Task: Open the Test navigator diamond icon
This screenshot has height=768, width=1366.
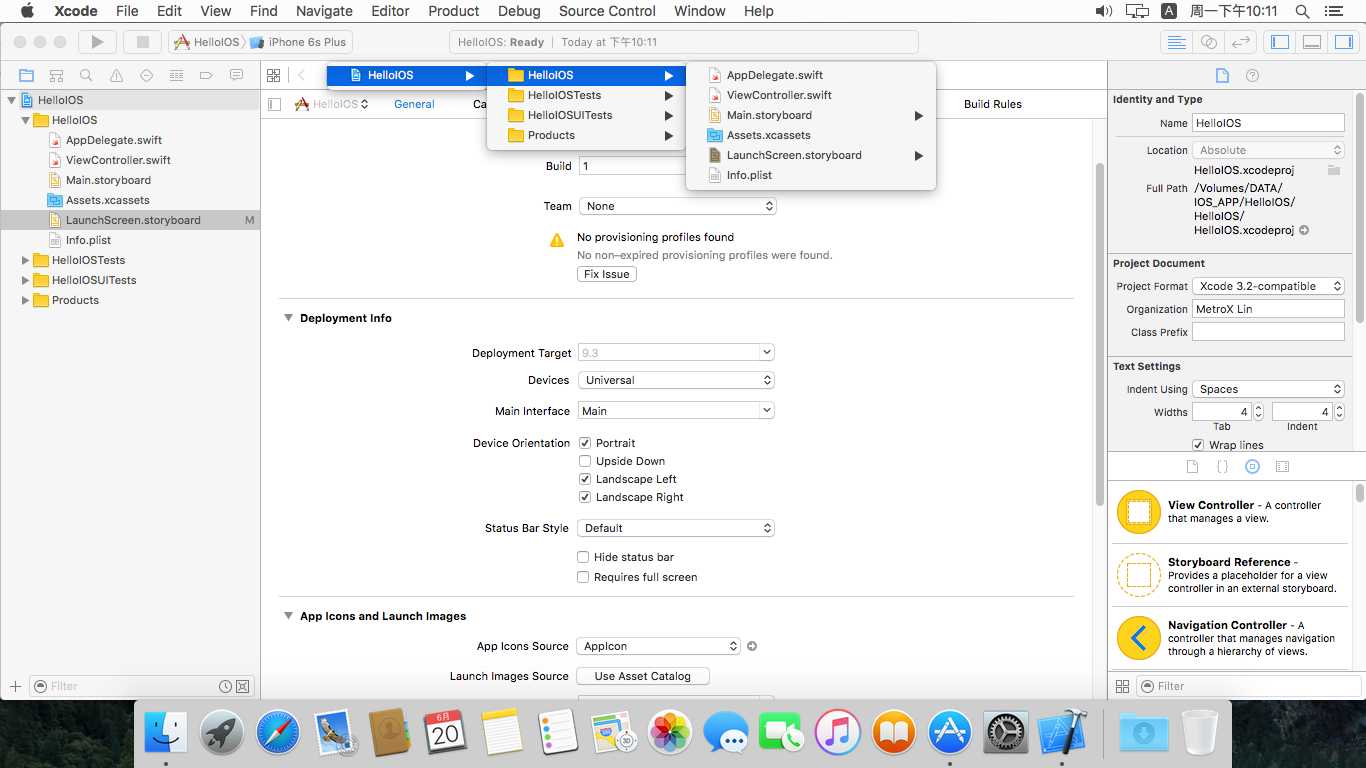Action: point(146,75)
